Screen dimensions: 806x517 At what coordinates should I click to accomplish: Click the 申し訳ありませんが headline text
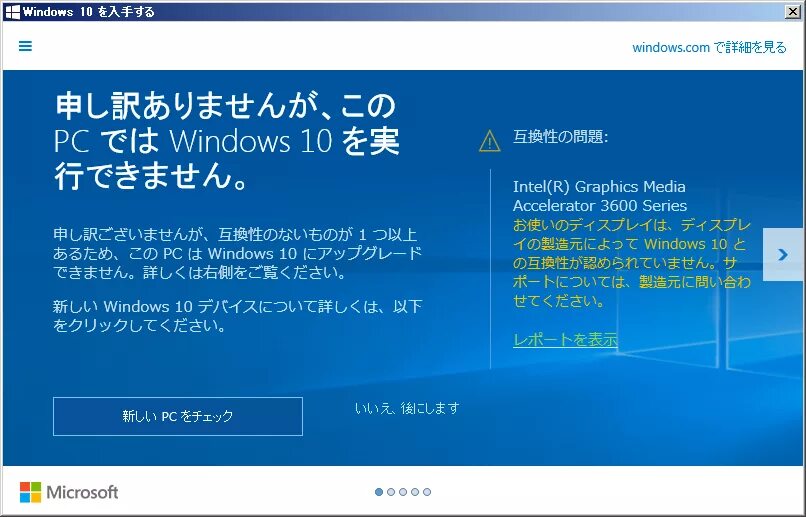click(x=226, y=140)
